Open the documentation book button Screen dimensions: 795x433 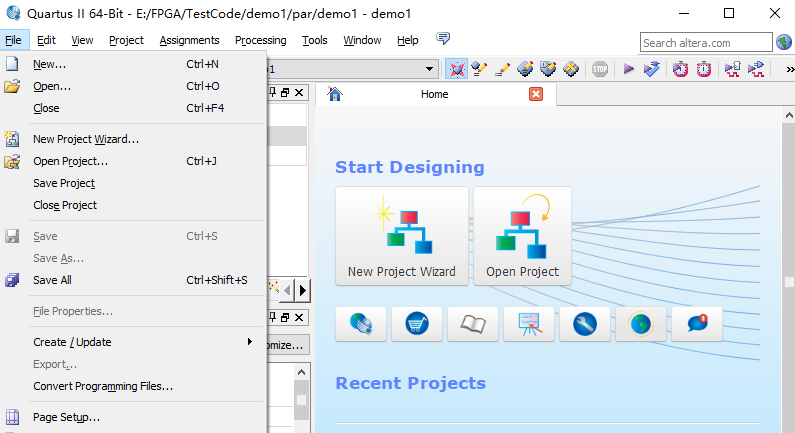(x=473, y=323)
